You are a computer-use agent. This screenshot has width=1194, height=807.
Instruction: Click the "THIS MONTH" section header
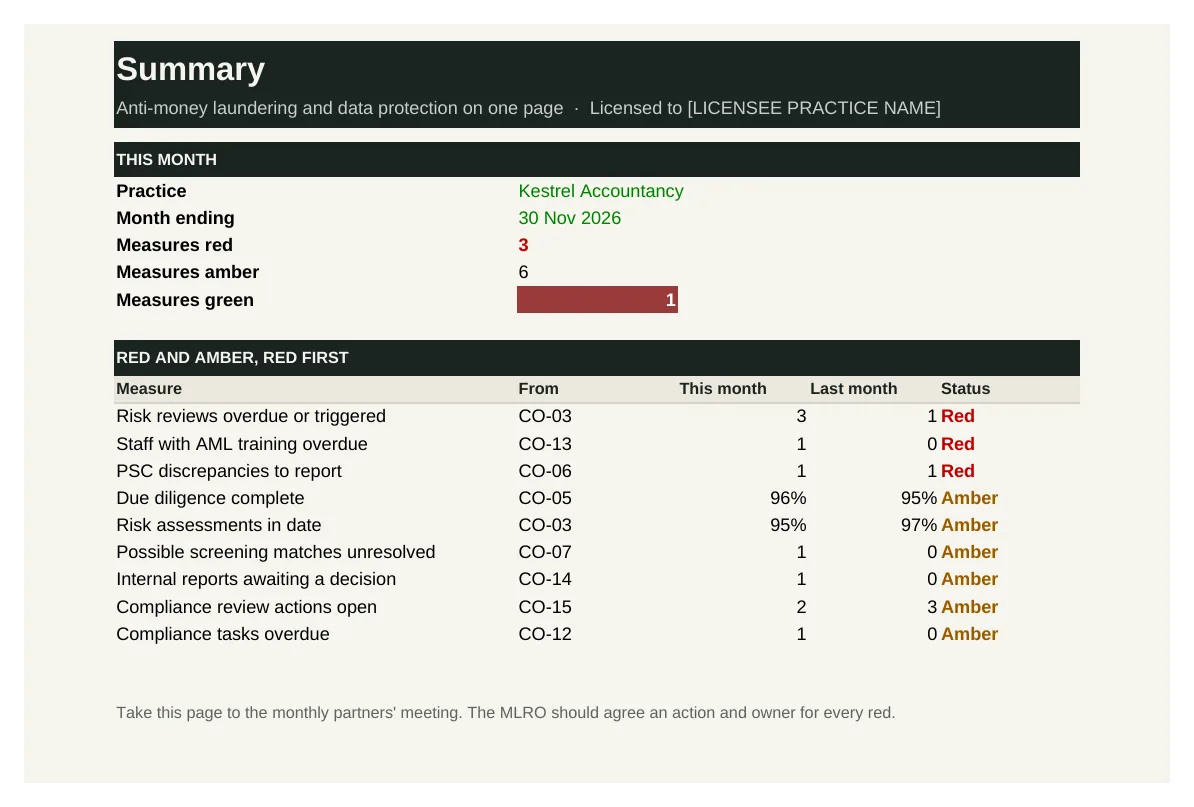pyautogui.click(x=596, y=160)
